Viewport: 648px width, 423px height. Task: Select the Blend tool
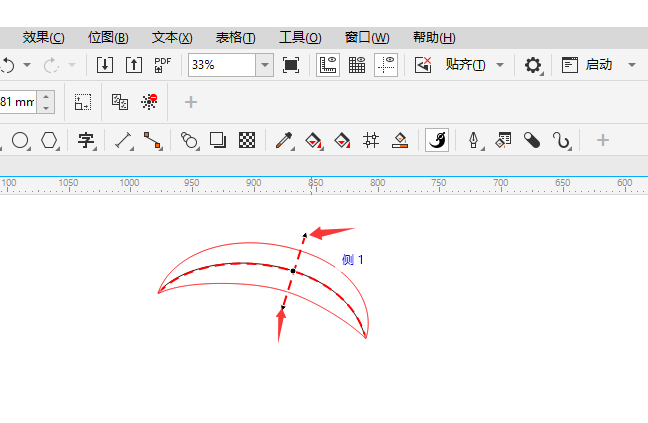pyautogui.click(x=189, y=140)
